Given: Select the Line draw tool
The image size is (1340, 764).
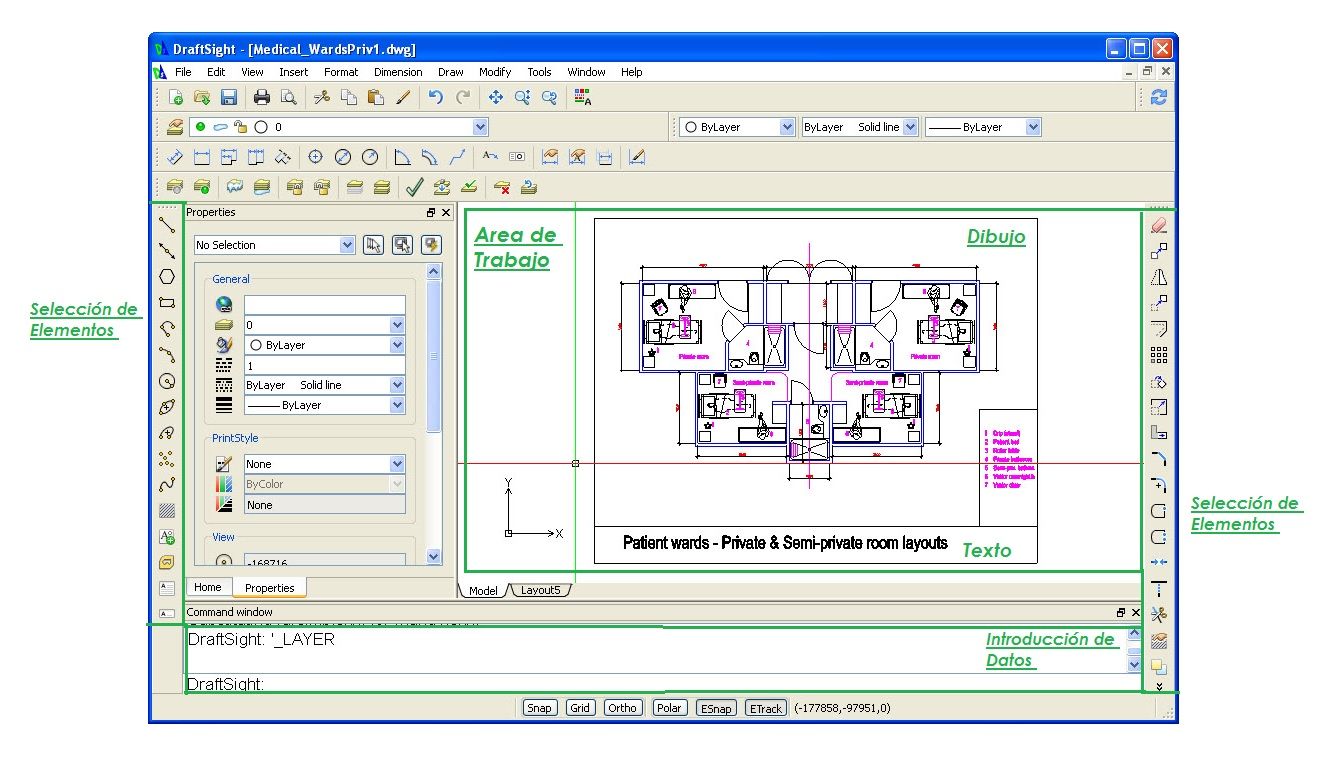Looking at the screenshot, I should (x=167, y=225).
